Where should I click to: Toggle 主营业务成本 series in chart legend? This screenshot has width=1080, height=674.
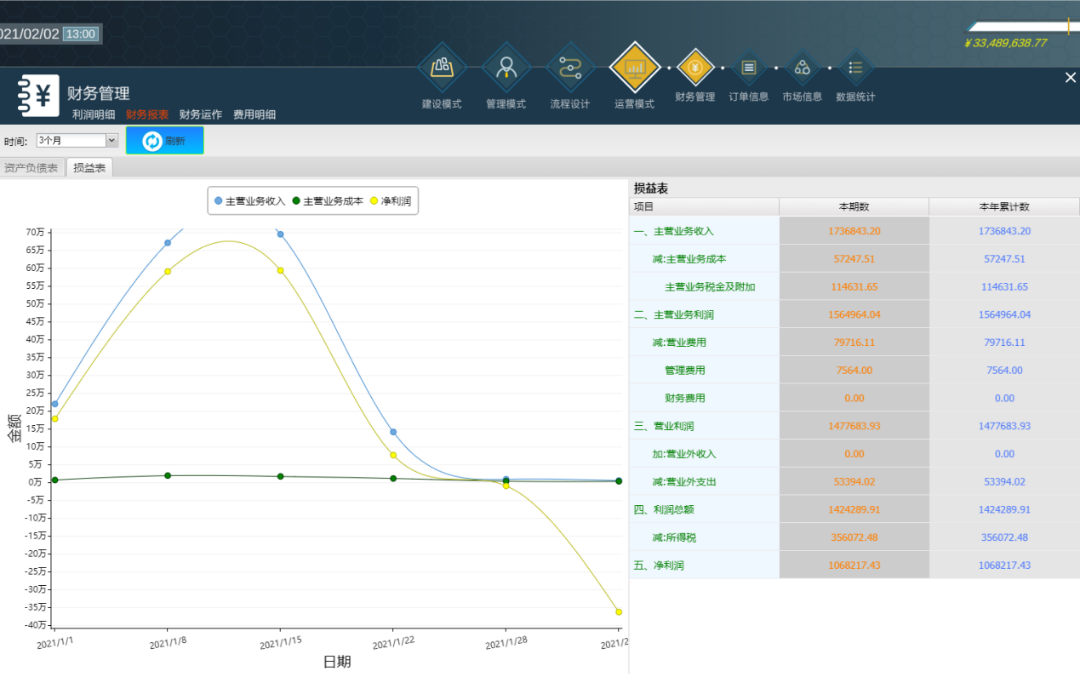[x=327, y=201]
